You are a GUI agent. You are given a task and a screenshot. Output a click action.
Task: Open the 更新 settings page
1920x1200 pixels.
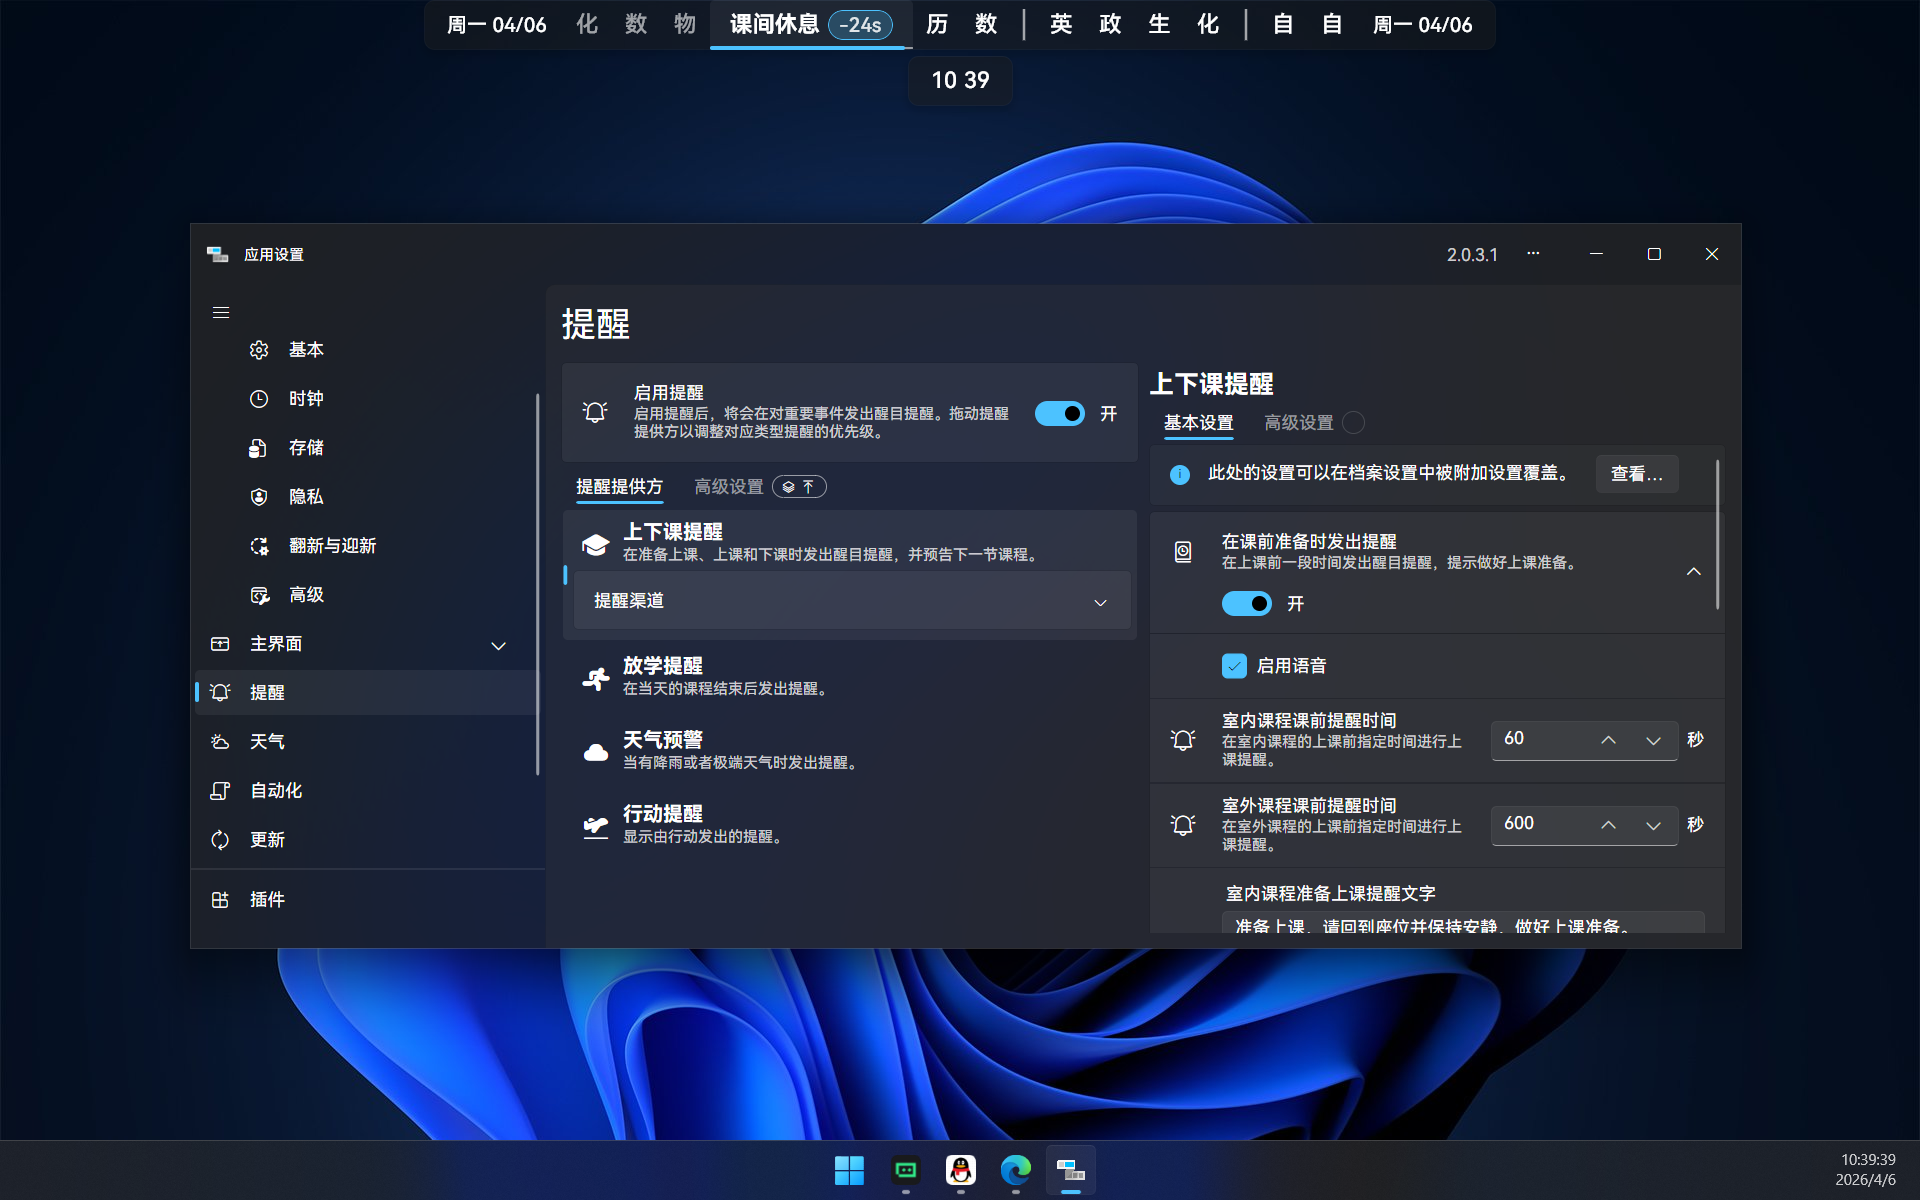pyautogui.click(x=266, y=840)
